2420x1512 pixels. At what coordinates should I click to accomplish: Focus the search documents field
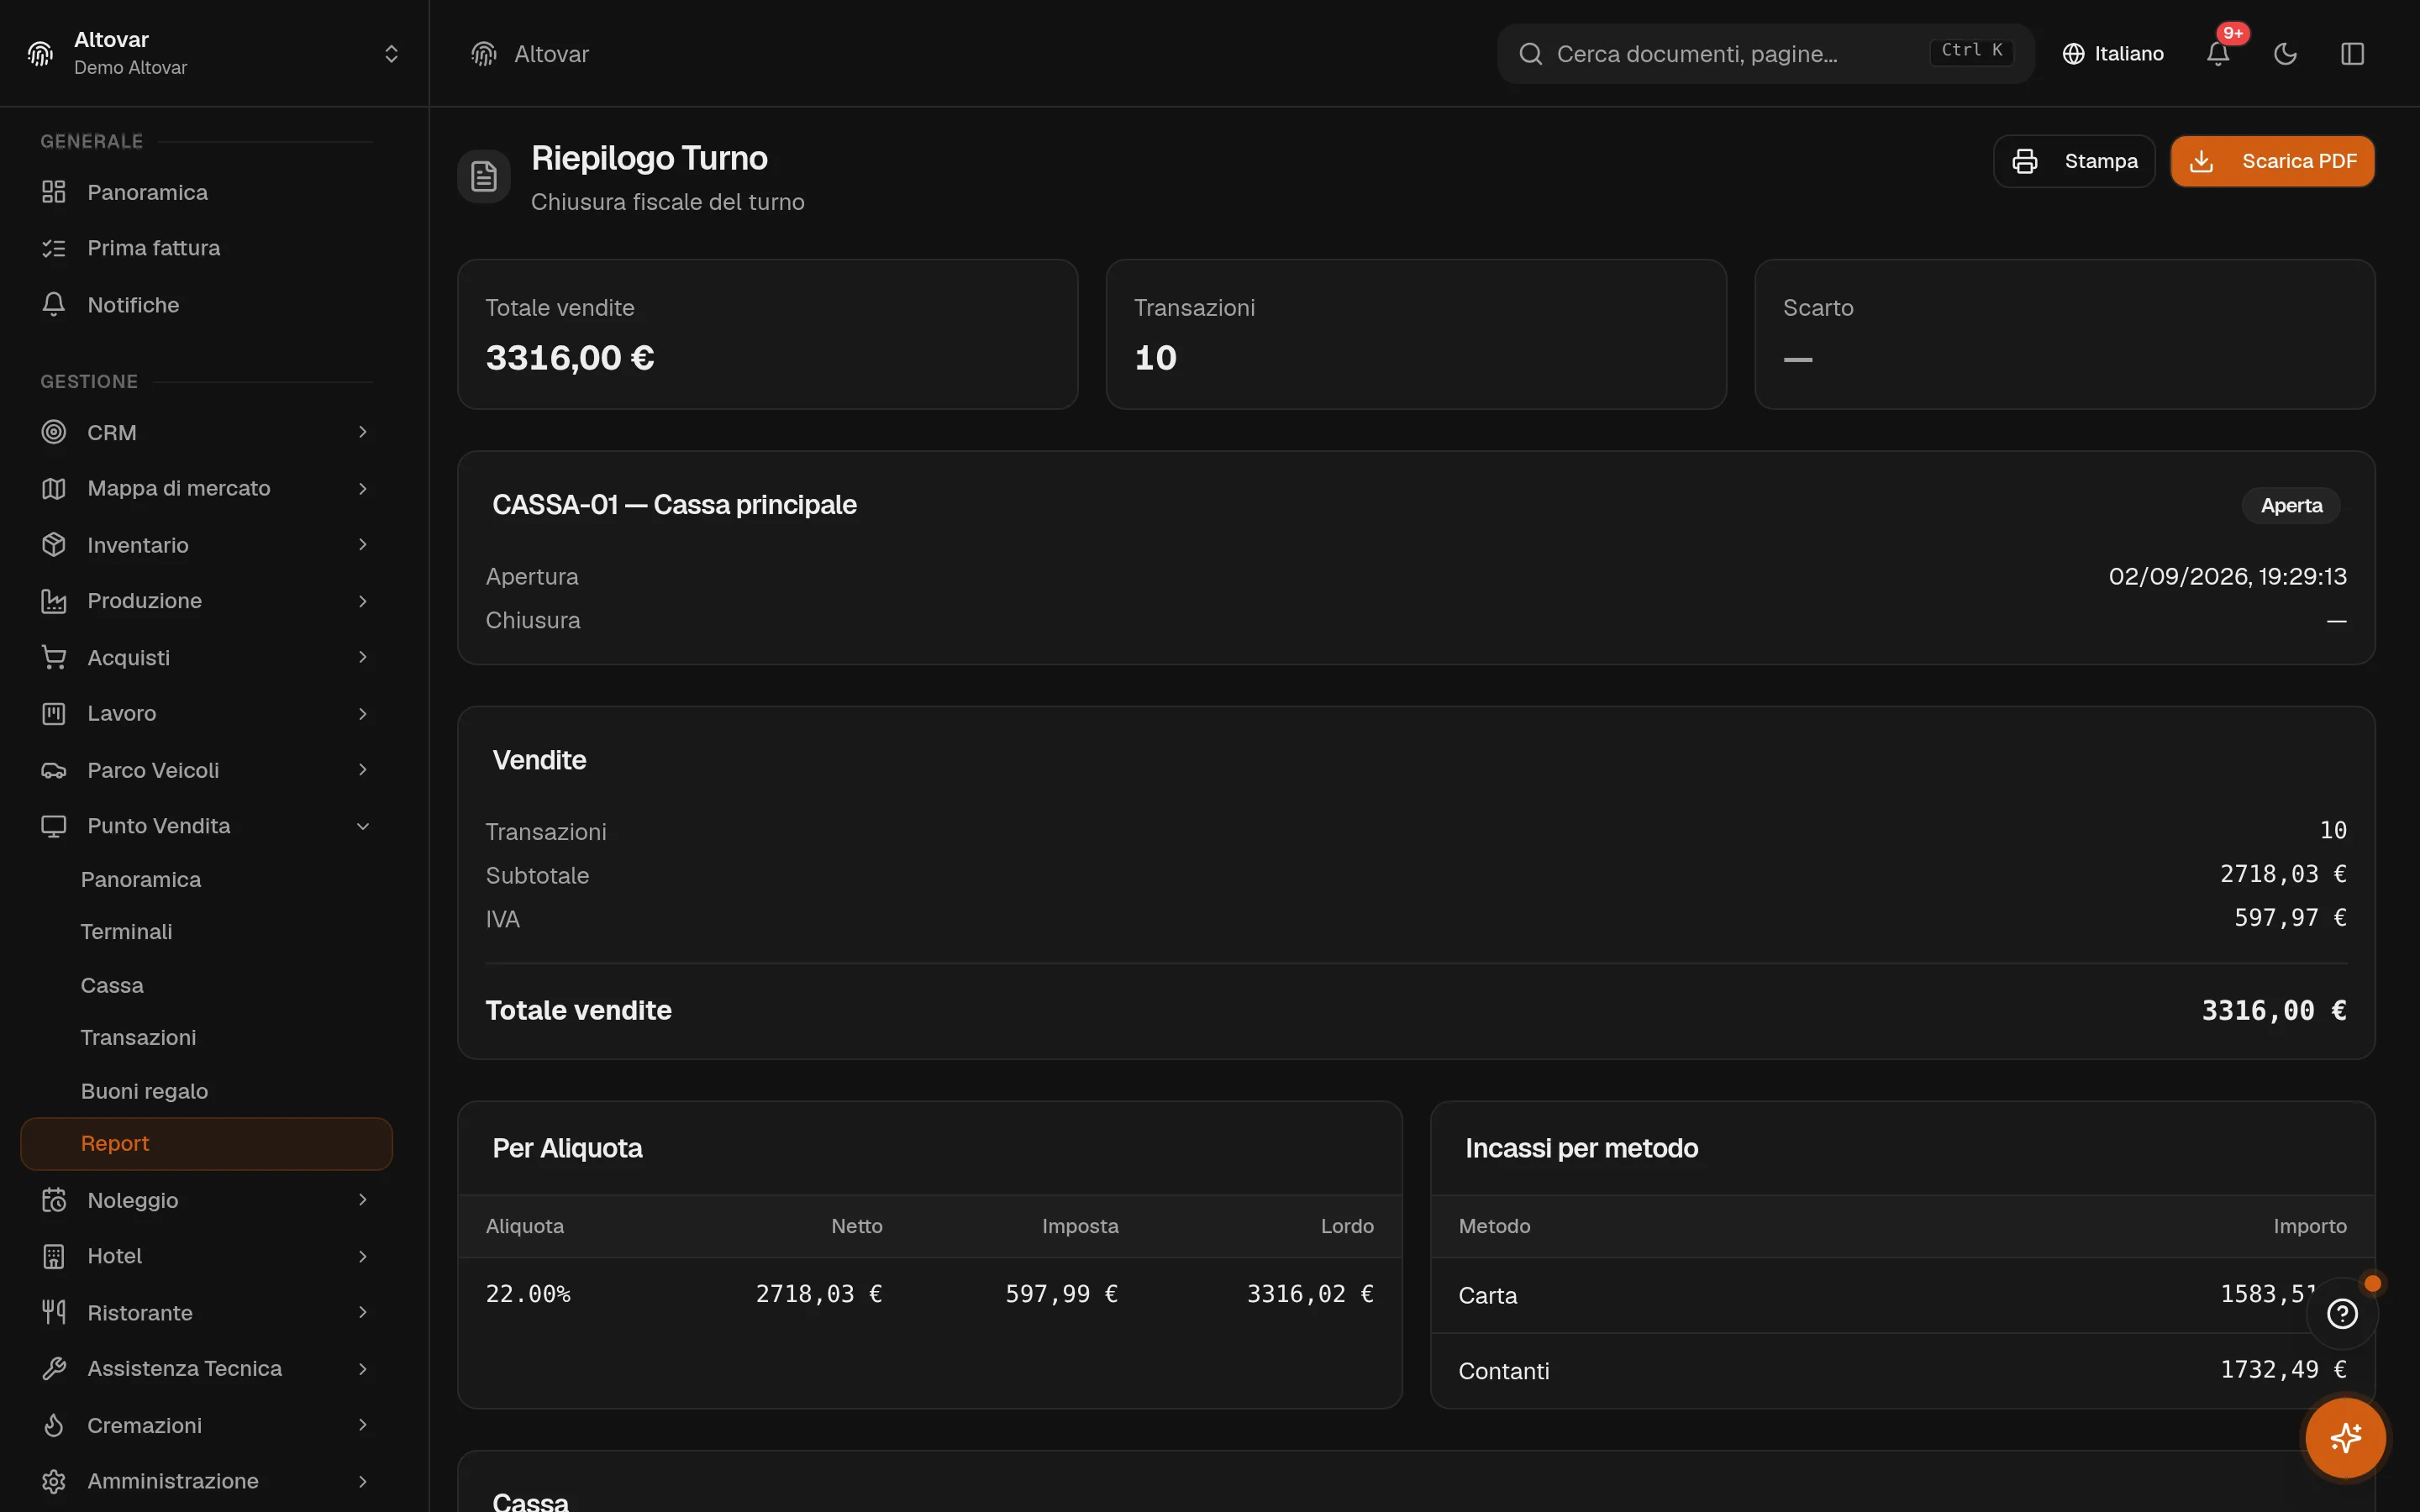1765,54
